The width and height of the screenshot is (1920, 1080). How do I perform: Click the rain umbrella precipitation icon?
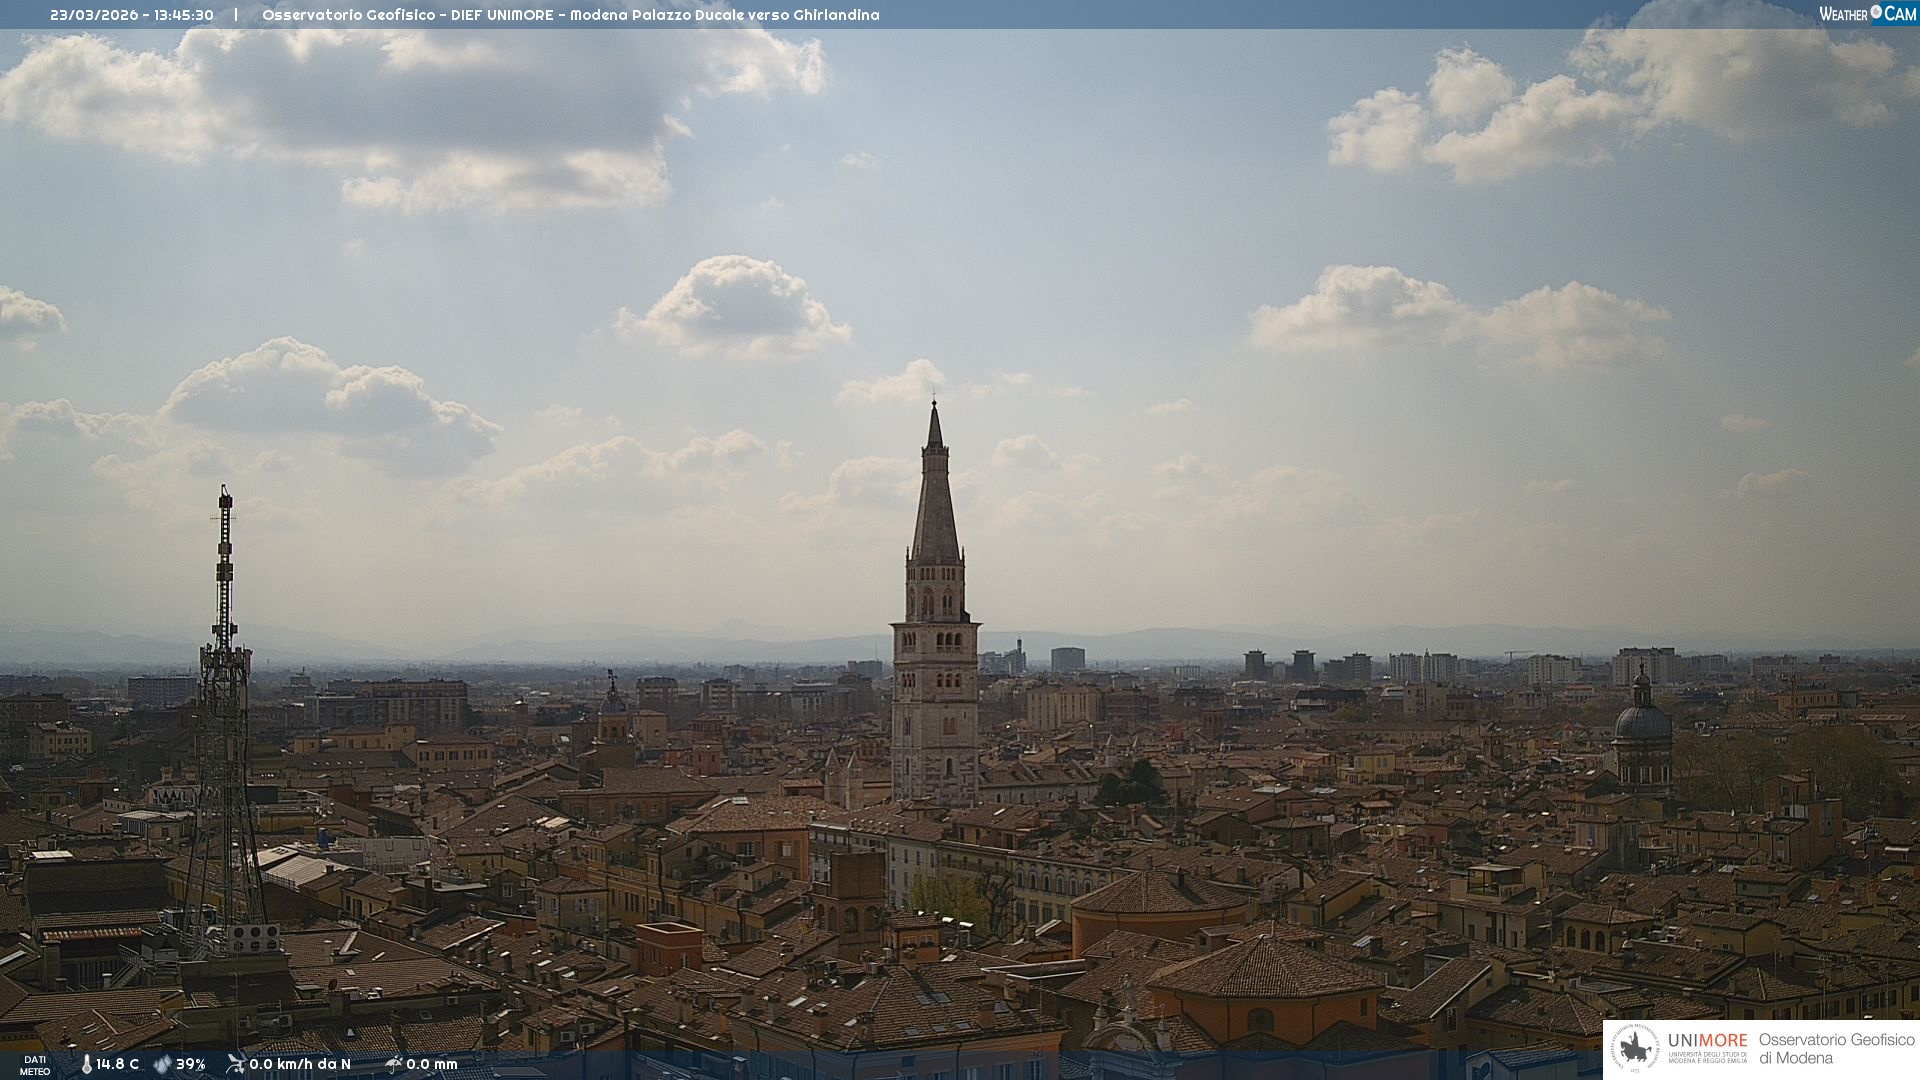click(x=393, y=1064)
